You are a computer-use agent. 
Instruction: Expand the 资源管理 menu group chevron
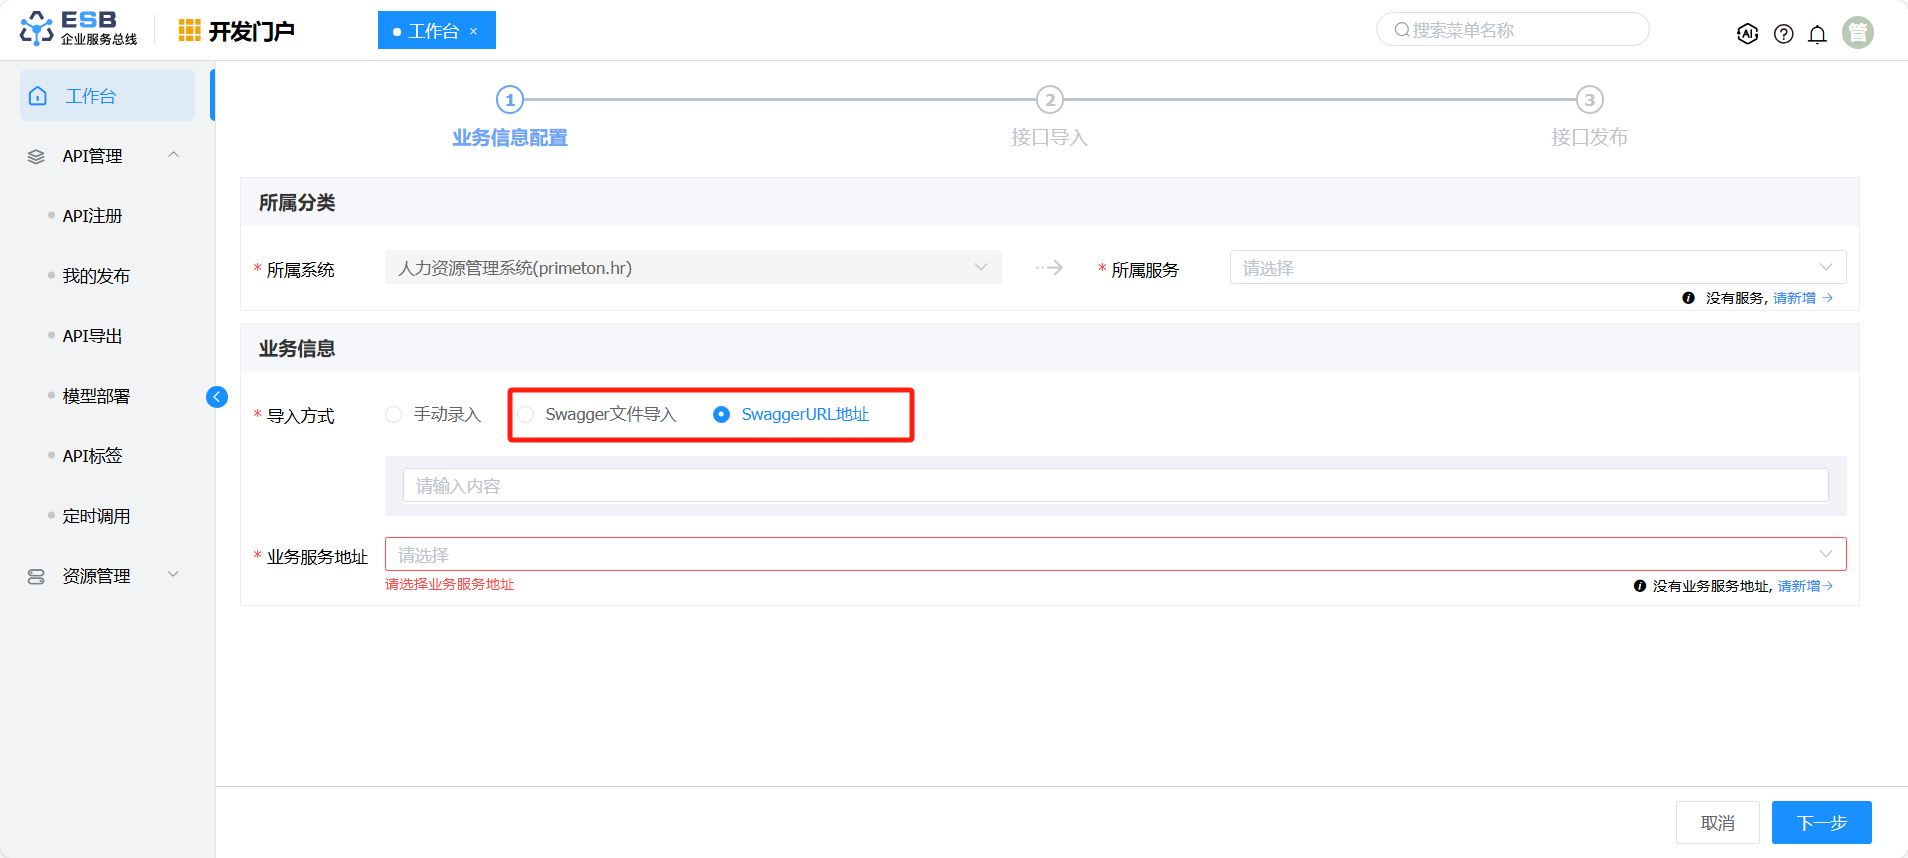[x=174, y=575]
